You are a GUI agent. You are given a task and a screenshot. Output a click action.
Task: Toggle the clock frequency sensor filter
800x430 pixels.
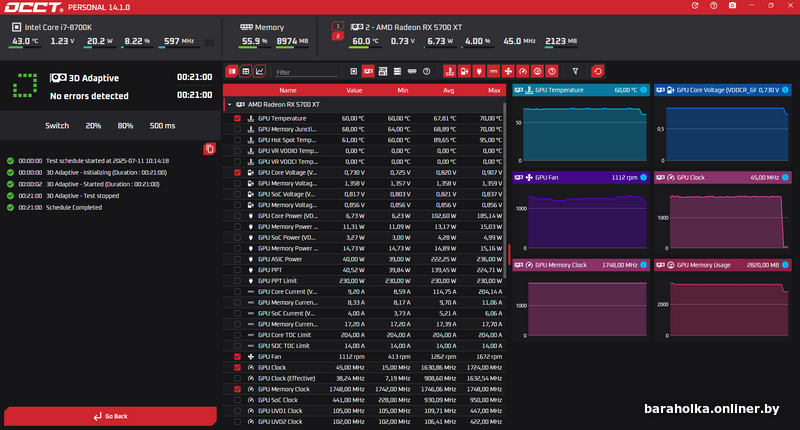coord(522,71)
